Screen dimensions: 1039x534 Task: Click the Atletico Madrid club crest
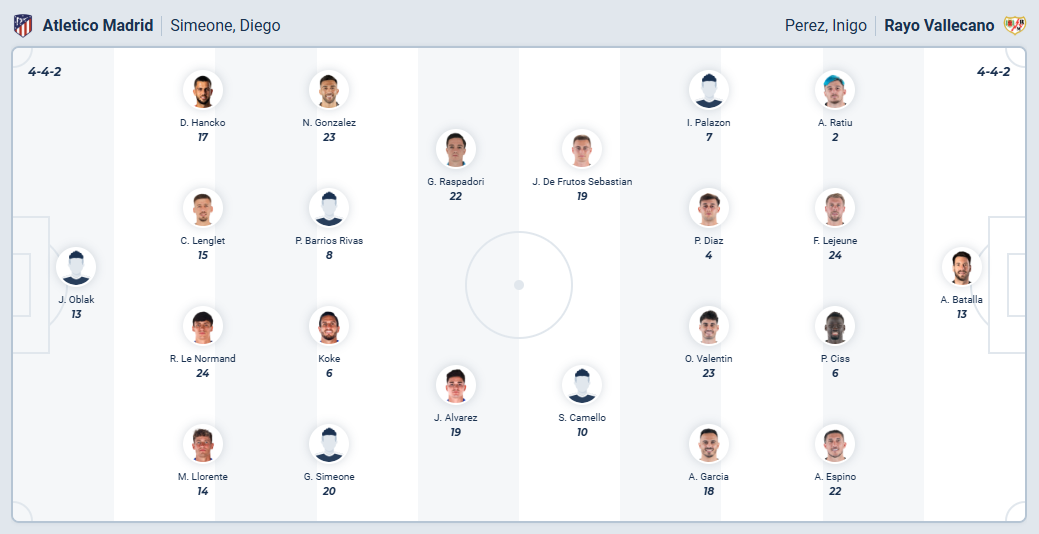(x=22, y=25)
